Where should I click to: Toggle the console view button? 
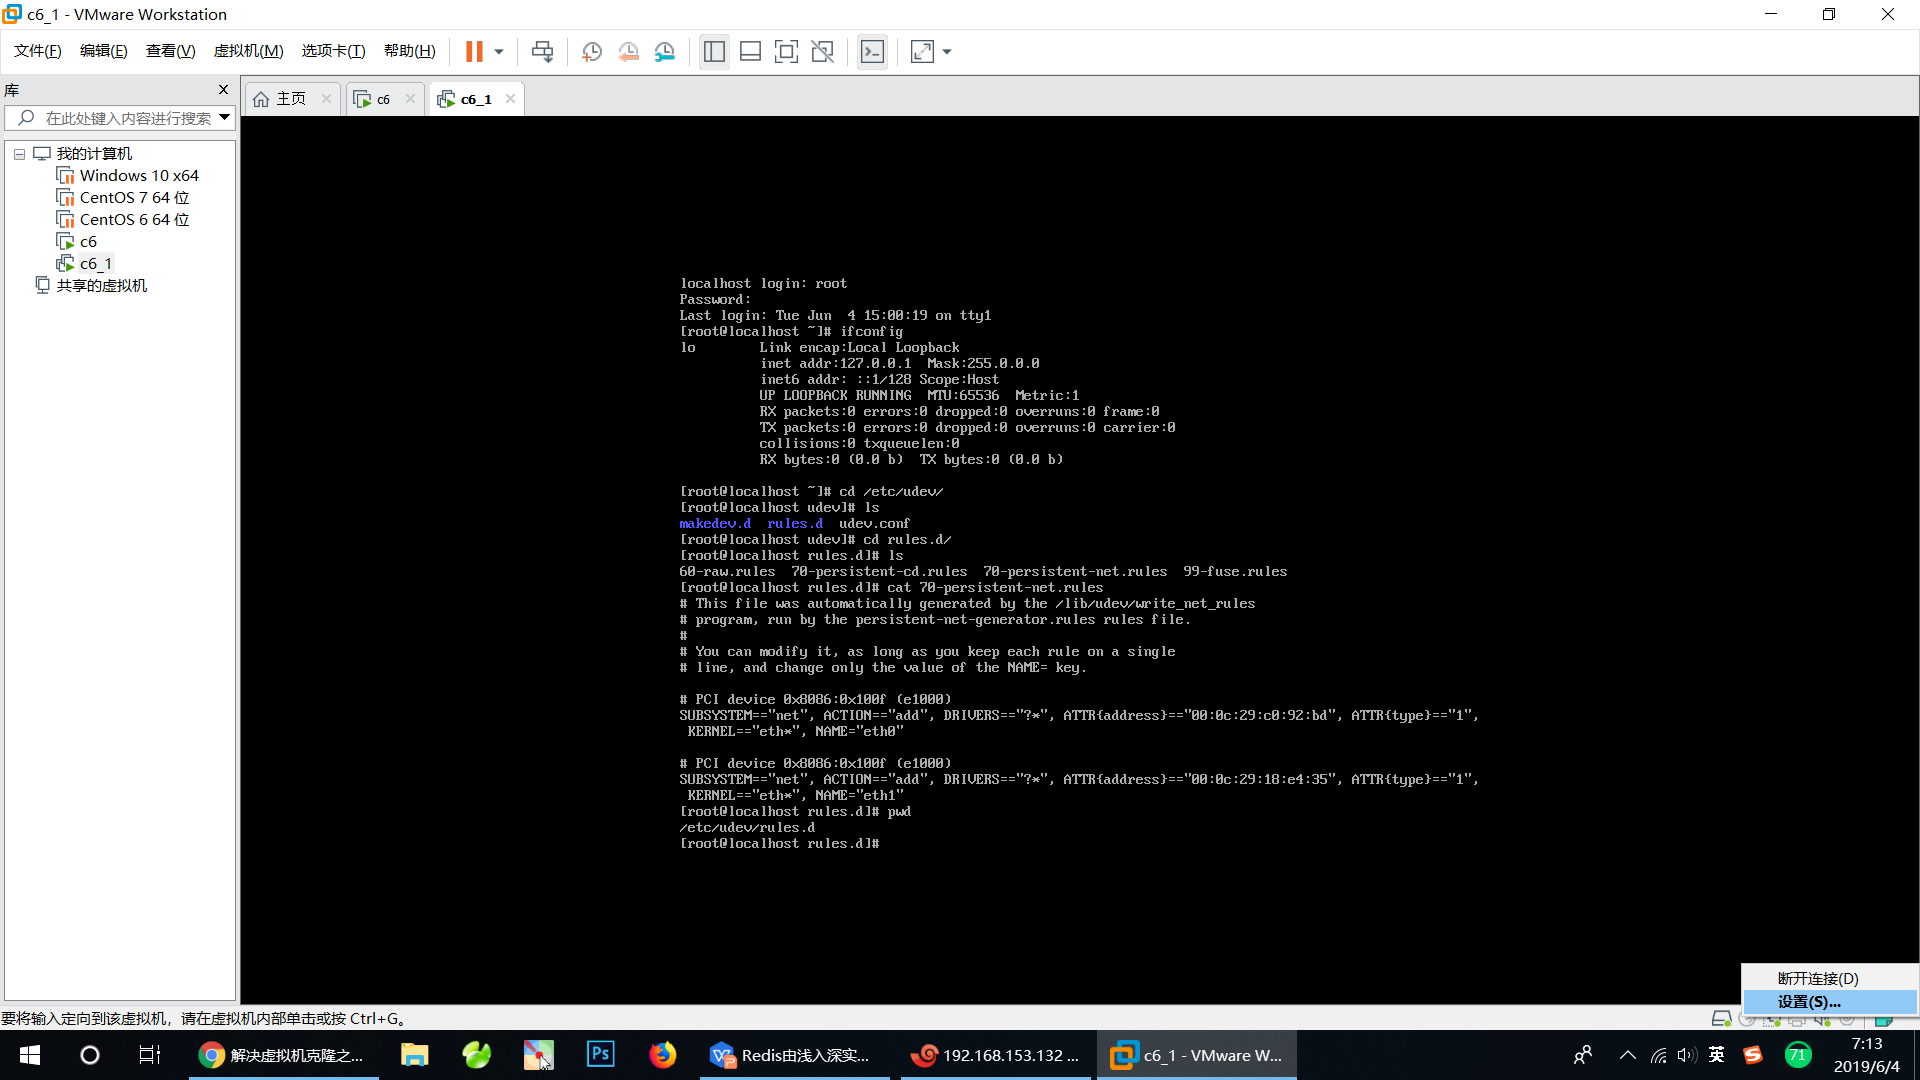872,51
